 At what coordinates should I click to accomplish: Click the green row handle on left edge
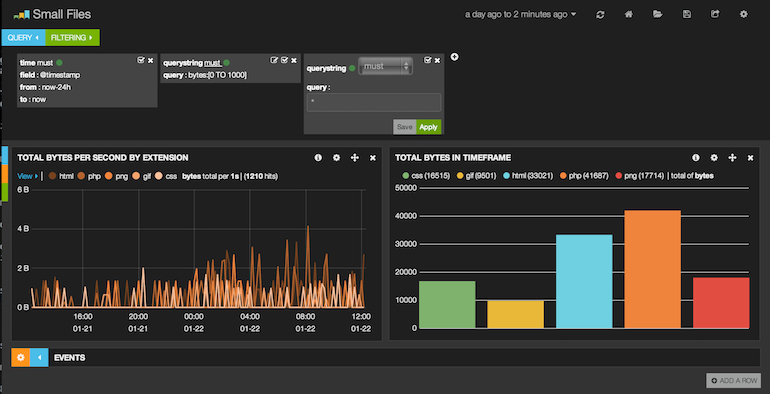pyautogui.click(x=4, y=192)
